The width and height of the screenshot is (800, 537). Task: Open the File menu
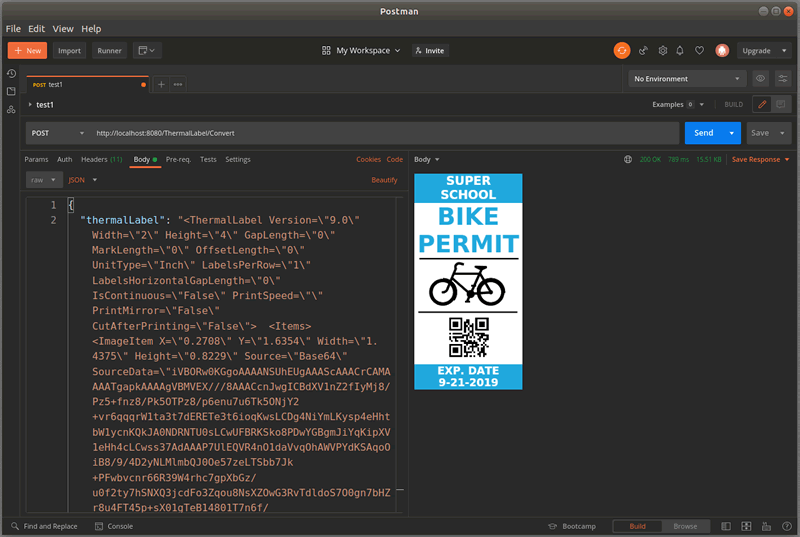pos(13,29)
